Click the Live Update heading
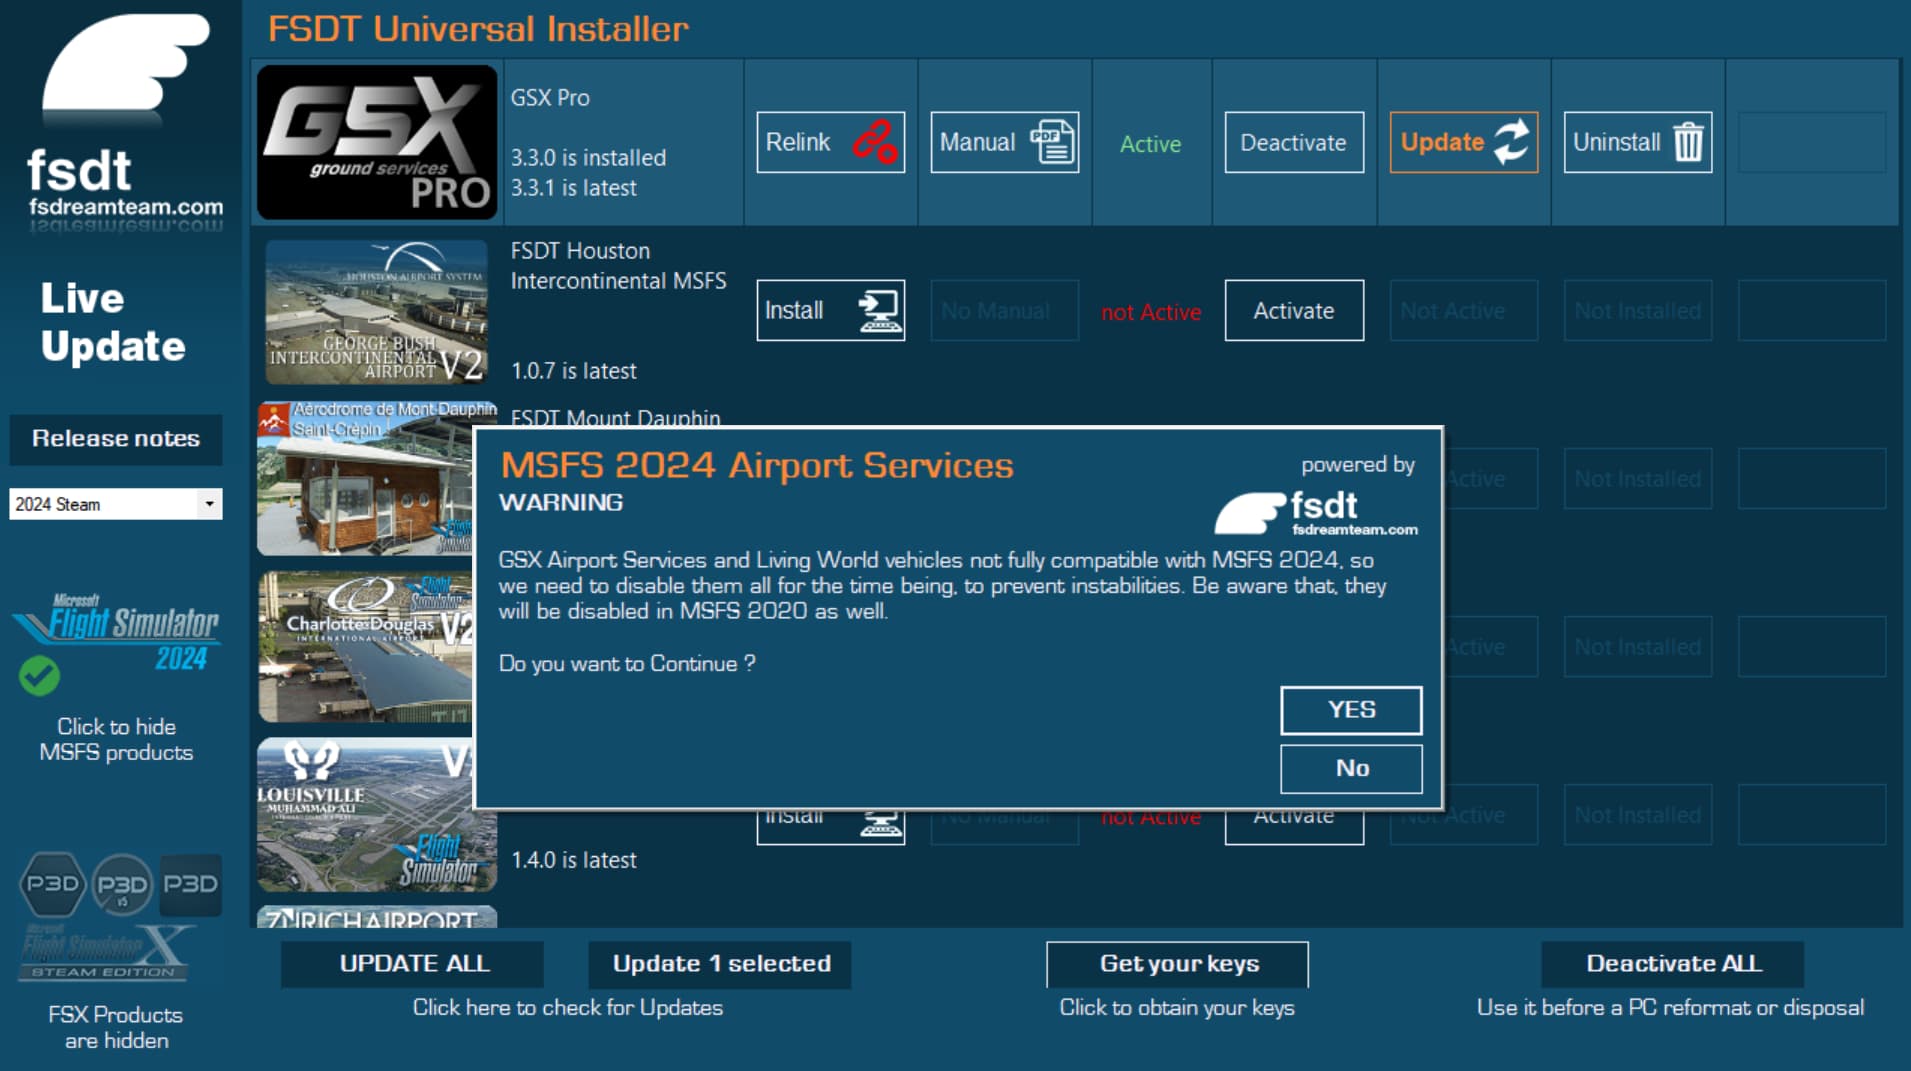This screenshot has width=1911, height=1071. (112, 322)
